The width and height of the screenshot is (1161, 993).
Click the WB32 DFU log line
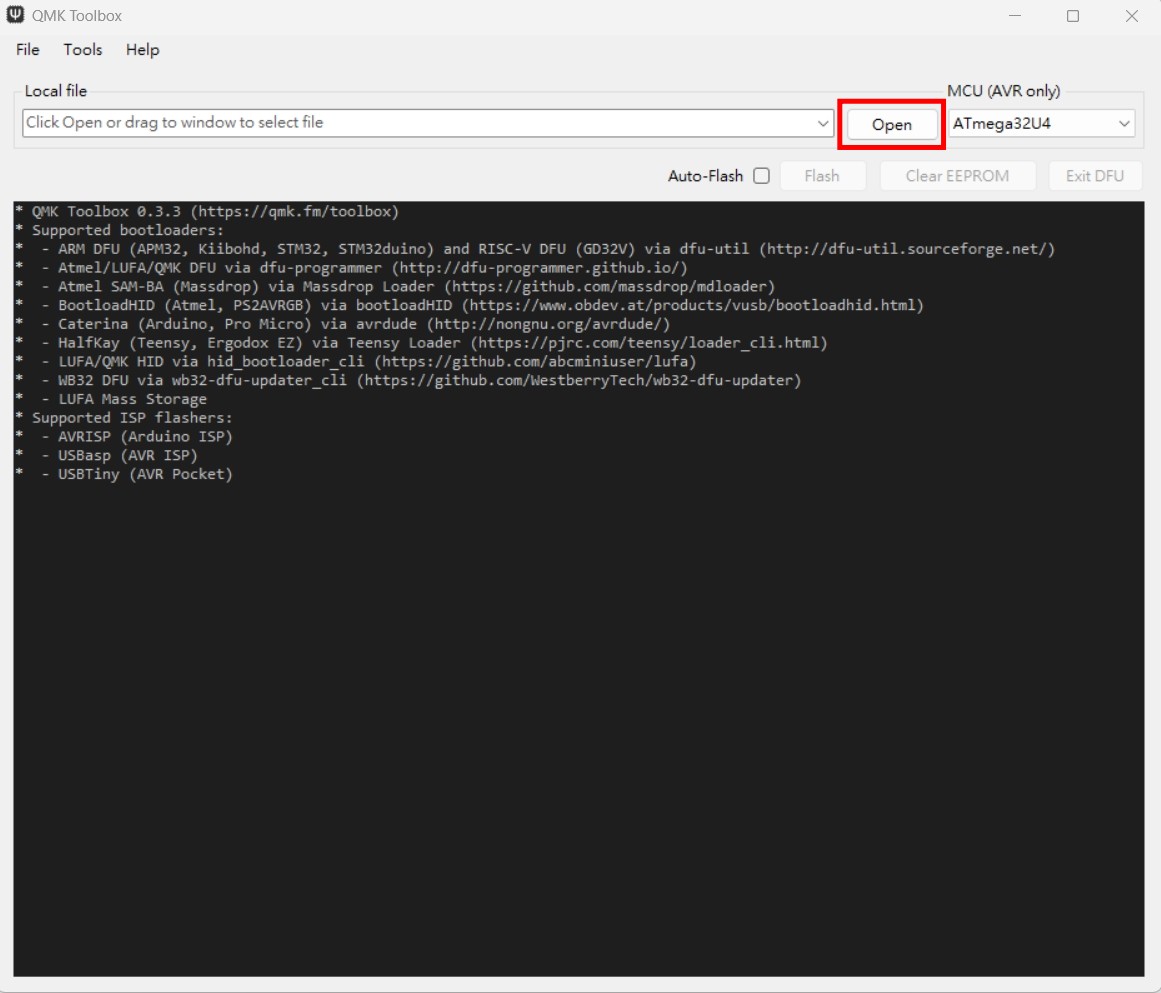point(409,380)
